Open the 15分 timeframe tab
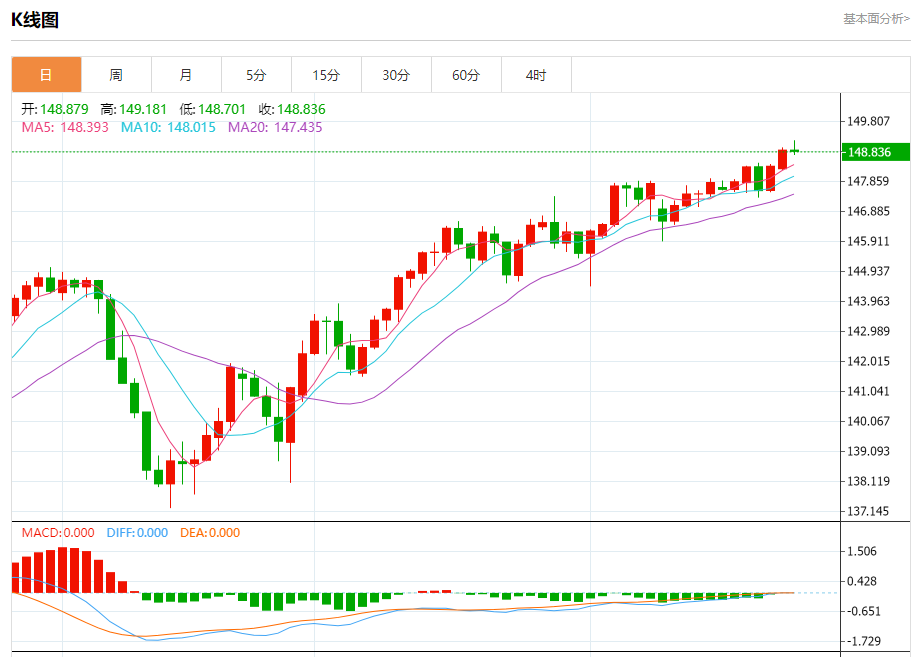Viewport: 920px width, 657px height. [x=326, y=74]
